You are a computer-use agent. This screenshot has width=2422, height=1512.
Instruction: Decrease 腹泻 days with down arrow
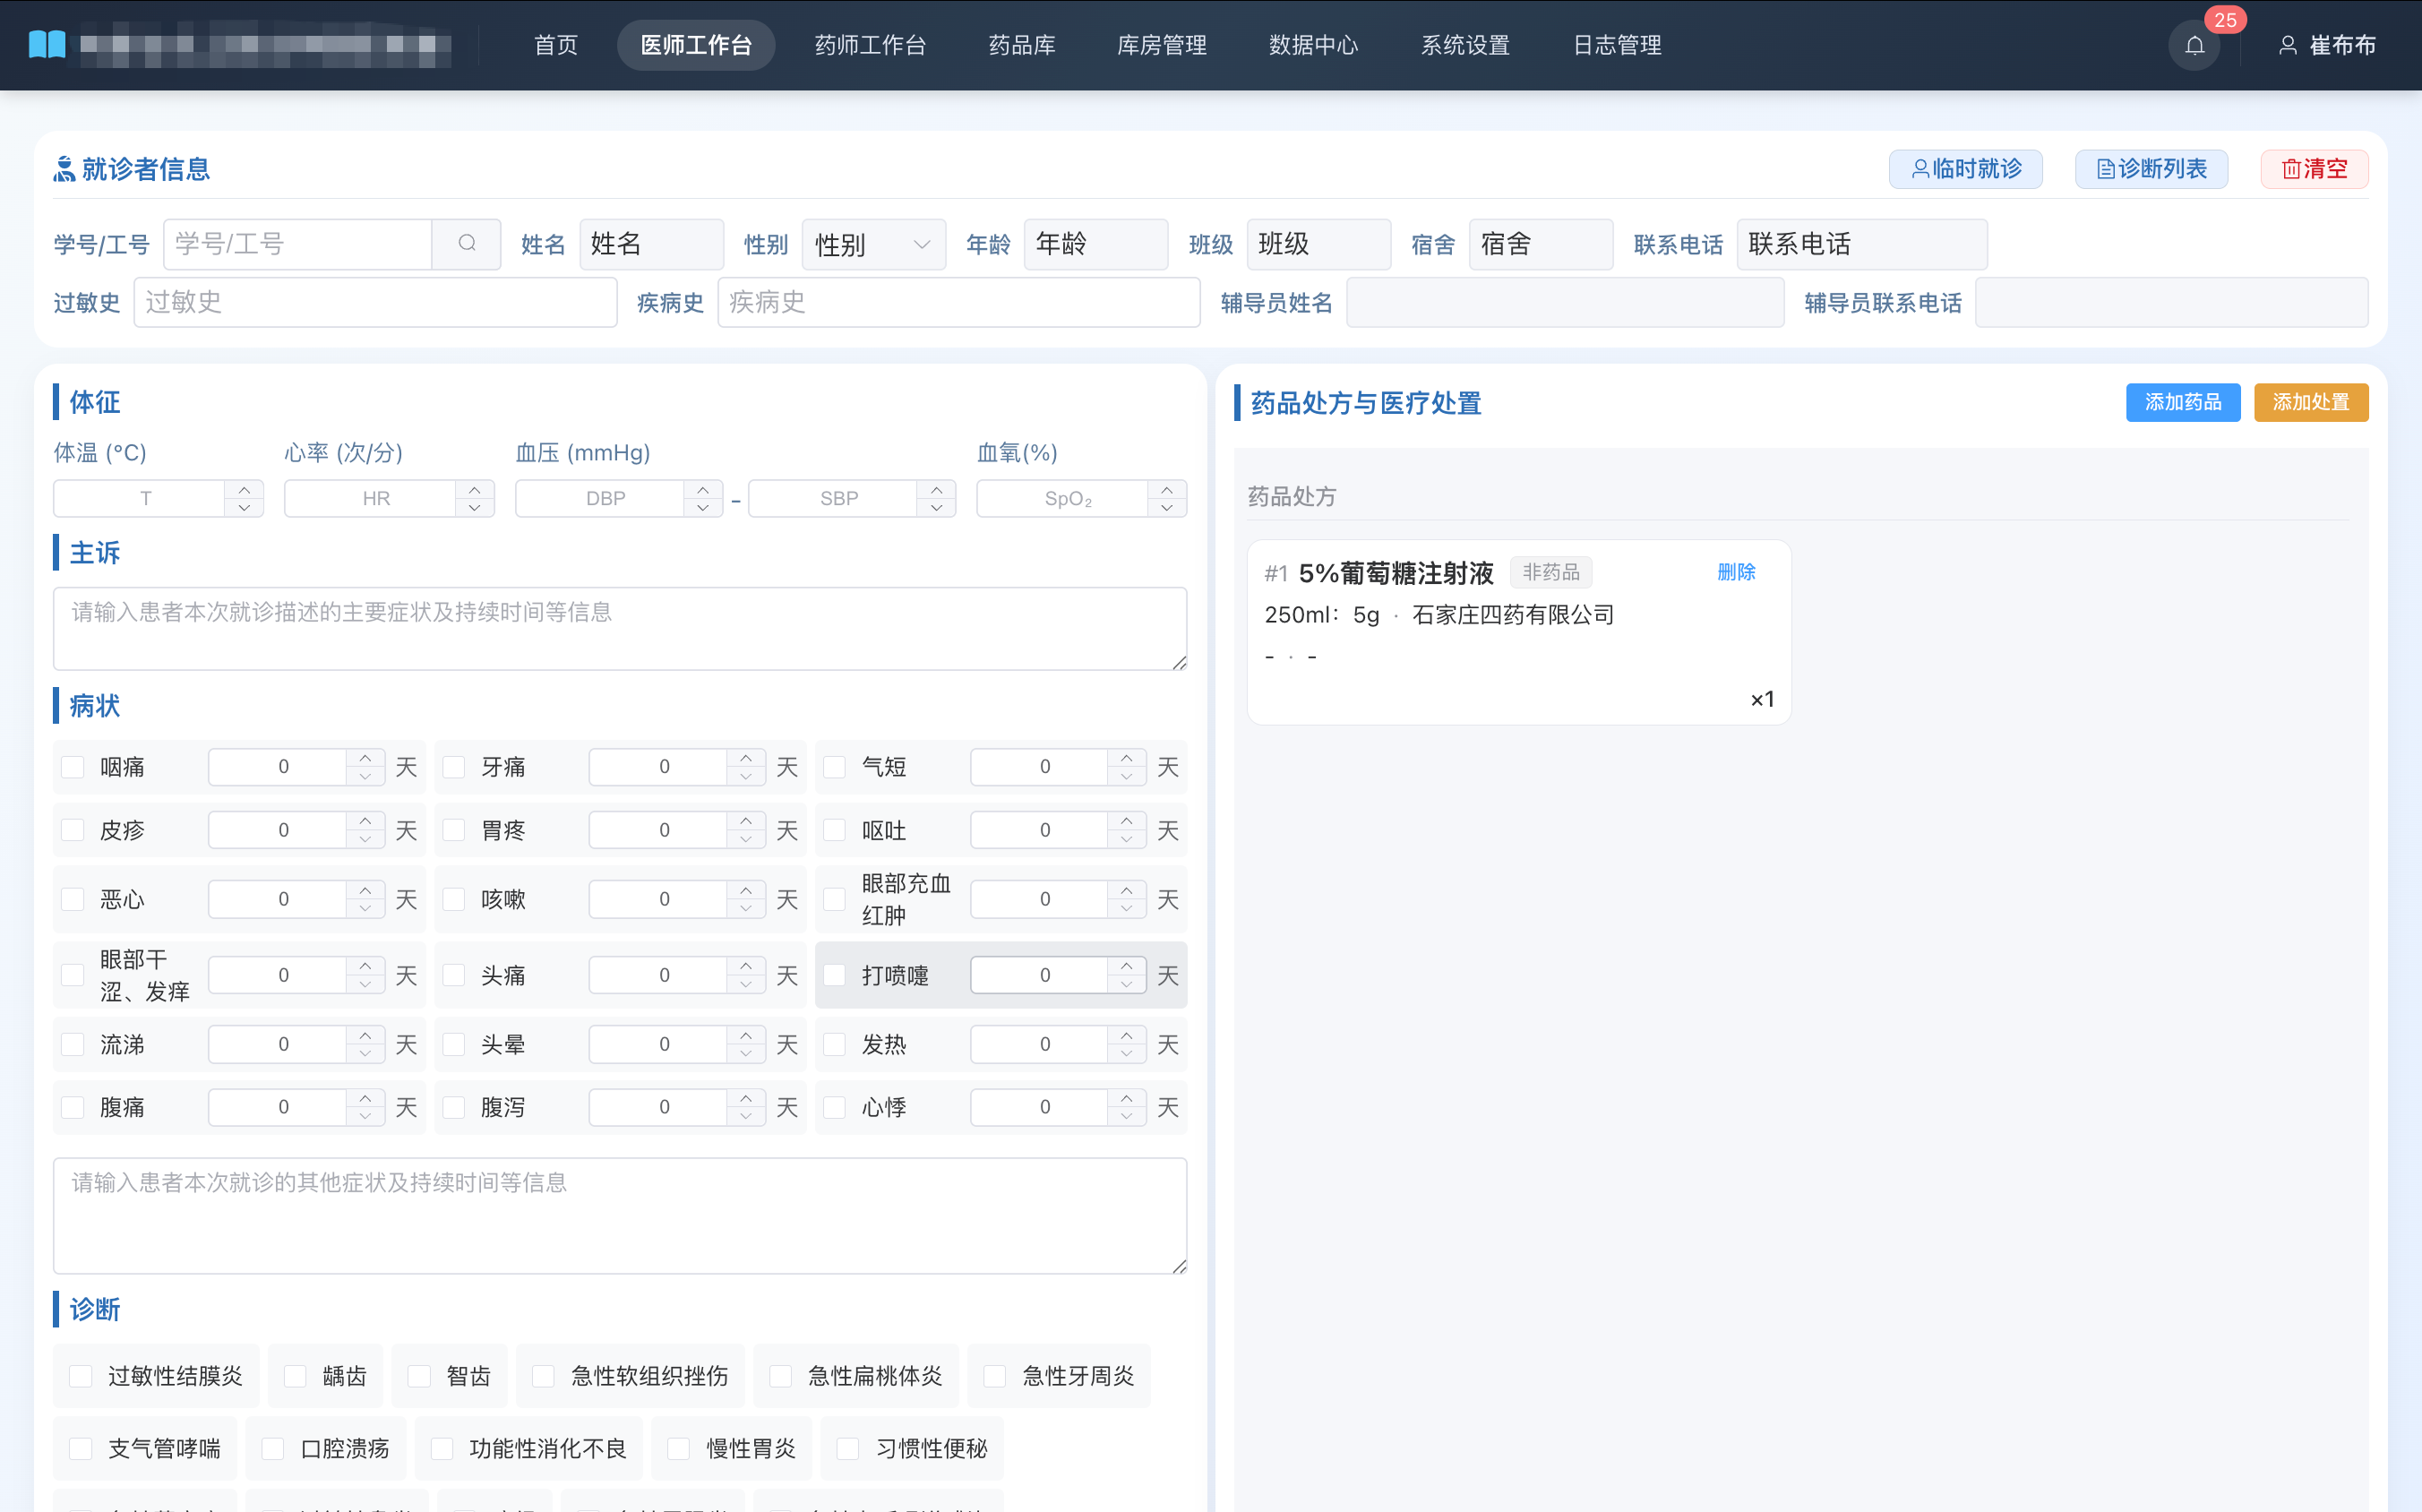[746, 1116]
